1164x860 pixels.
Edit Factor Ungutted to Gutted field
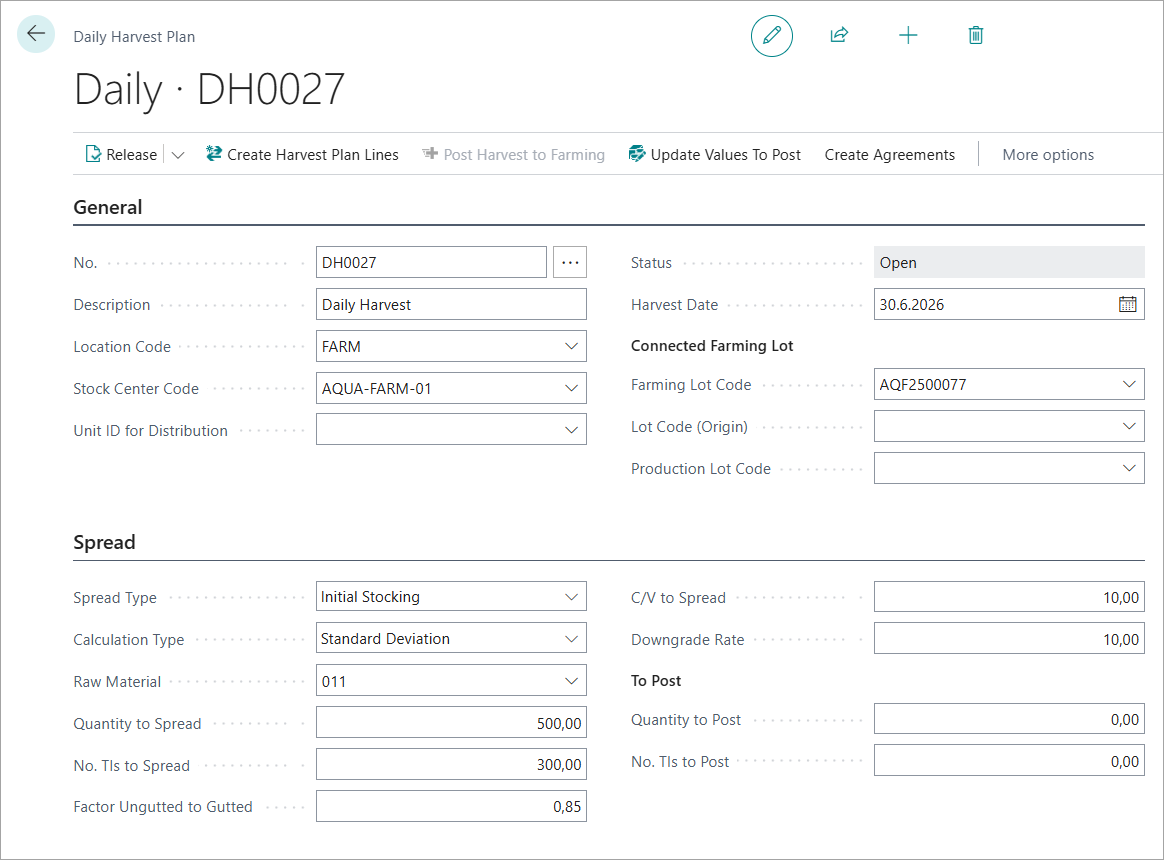tap(451, 807)
